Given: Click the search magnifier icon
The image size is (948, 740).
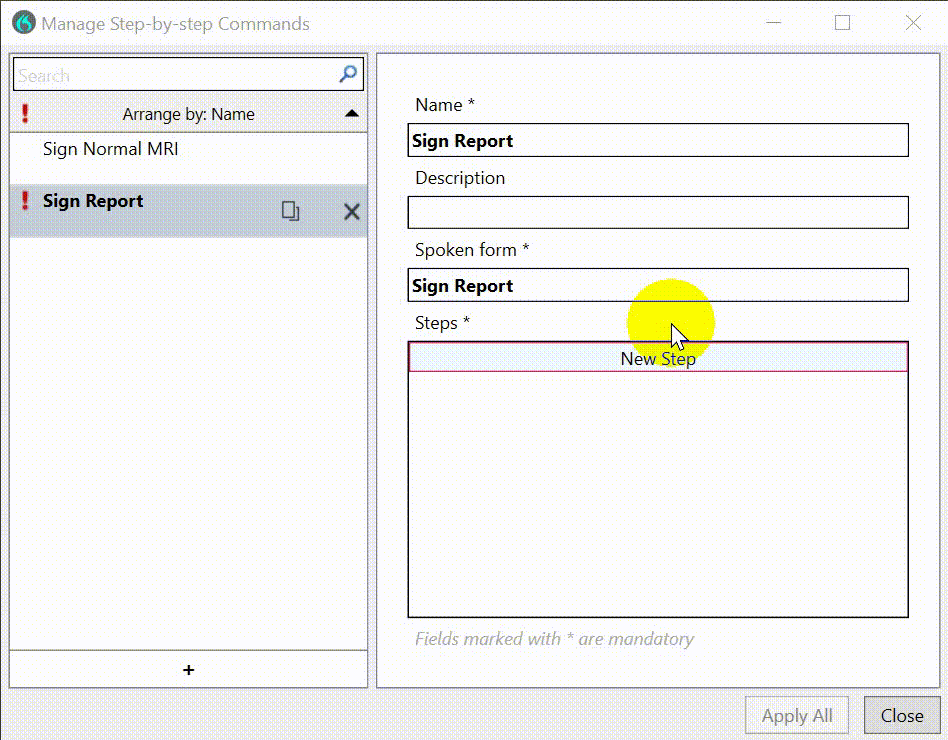Looking at the screenshot, I should [x=348, y=74].
